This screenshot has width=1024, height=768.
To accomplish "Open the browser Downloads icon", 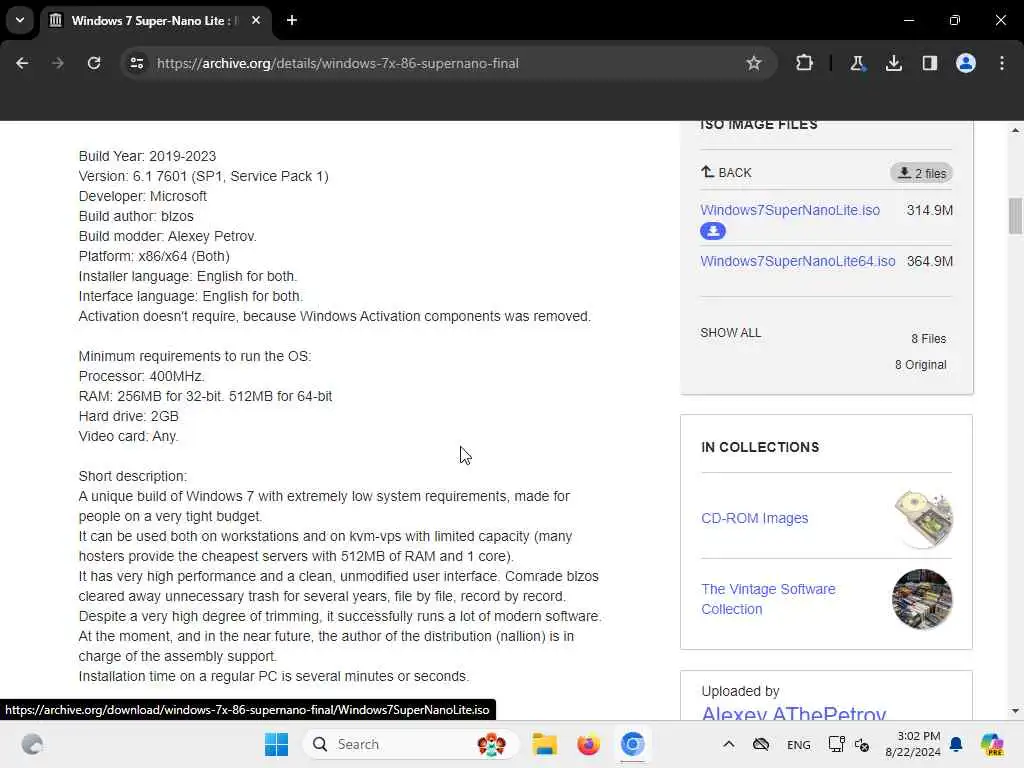I will point(893,63).
